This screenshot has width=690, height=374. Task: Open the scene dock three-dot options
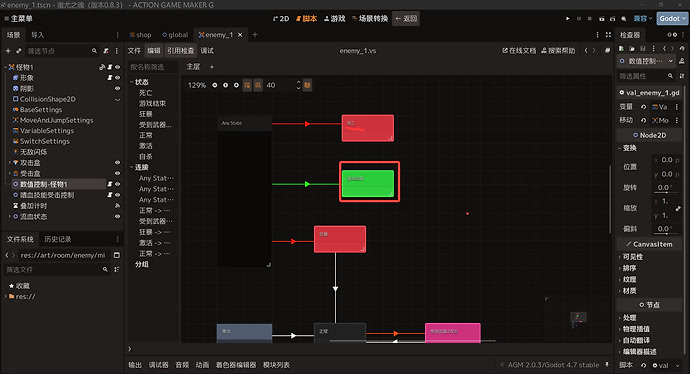117,51
